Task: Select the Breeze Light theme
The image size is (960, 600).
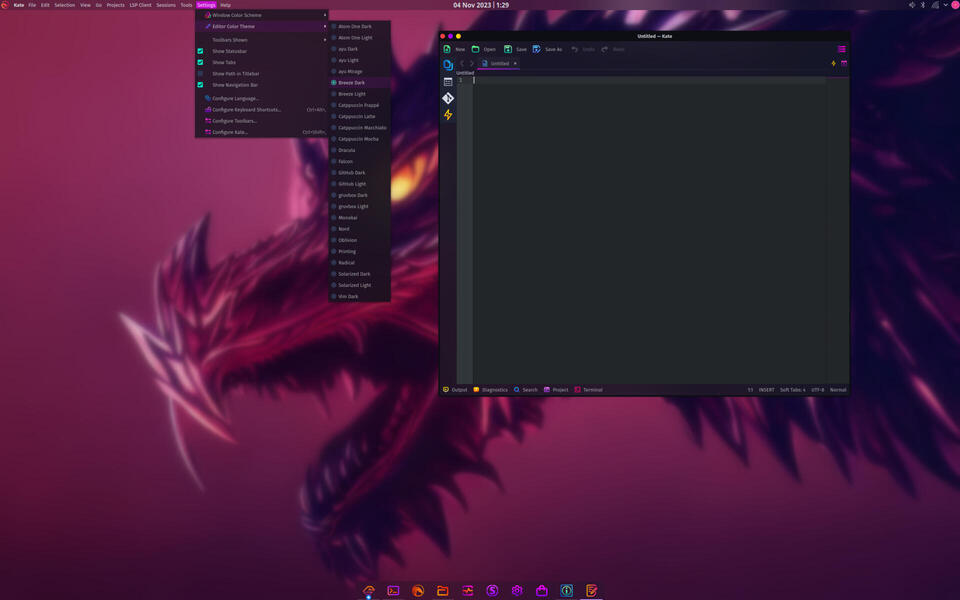Action: point(359,94)
